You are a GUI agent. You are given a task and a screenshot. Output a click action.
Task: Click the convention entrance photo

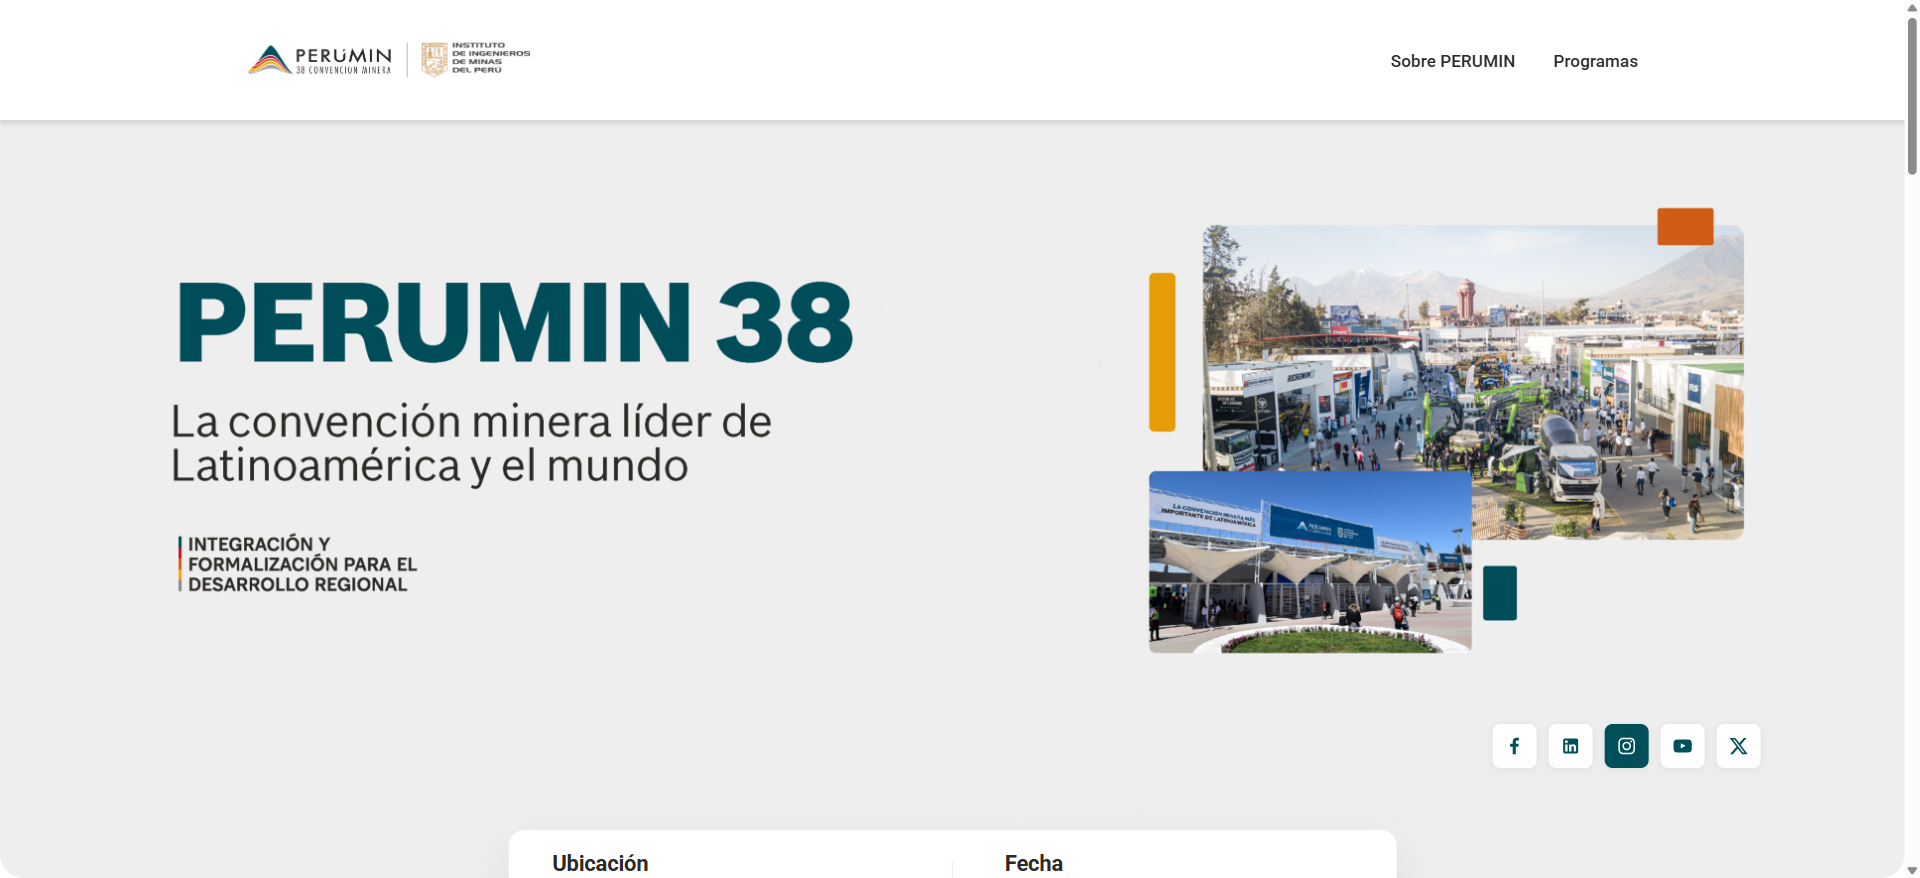[1310, 562]
